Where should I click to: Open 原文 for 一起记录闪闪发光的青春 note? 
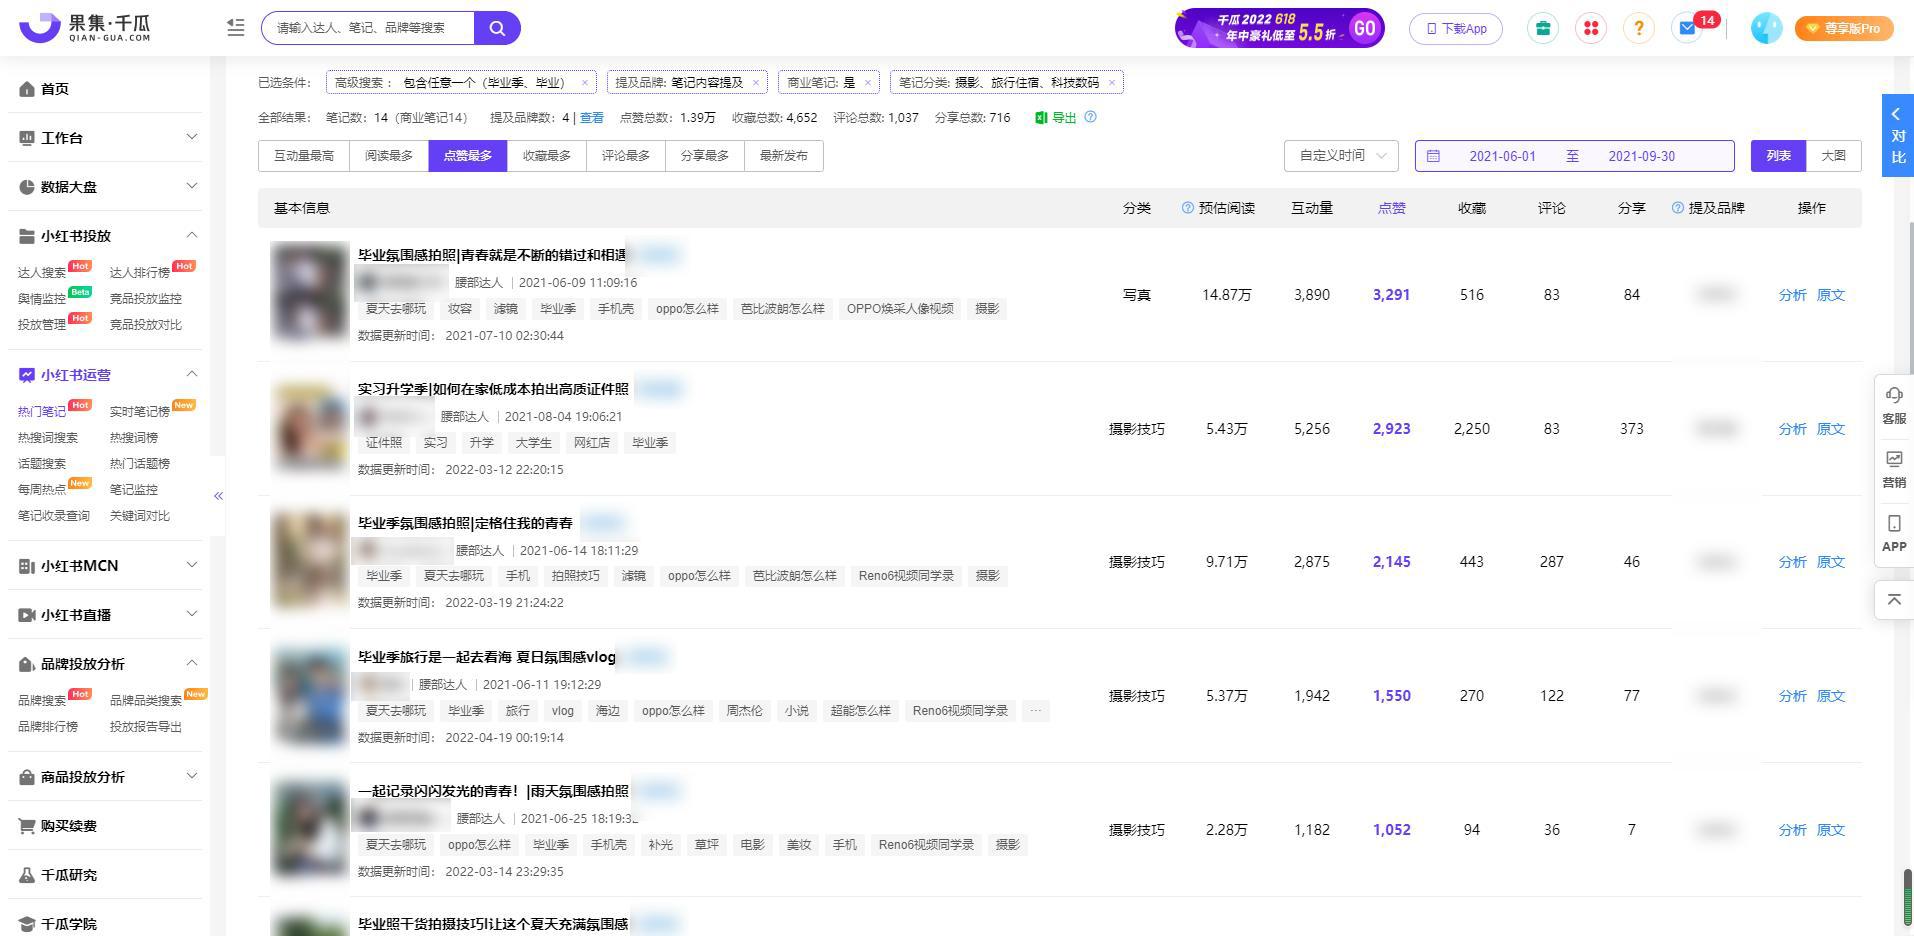1830,830
